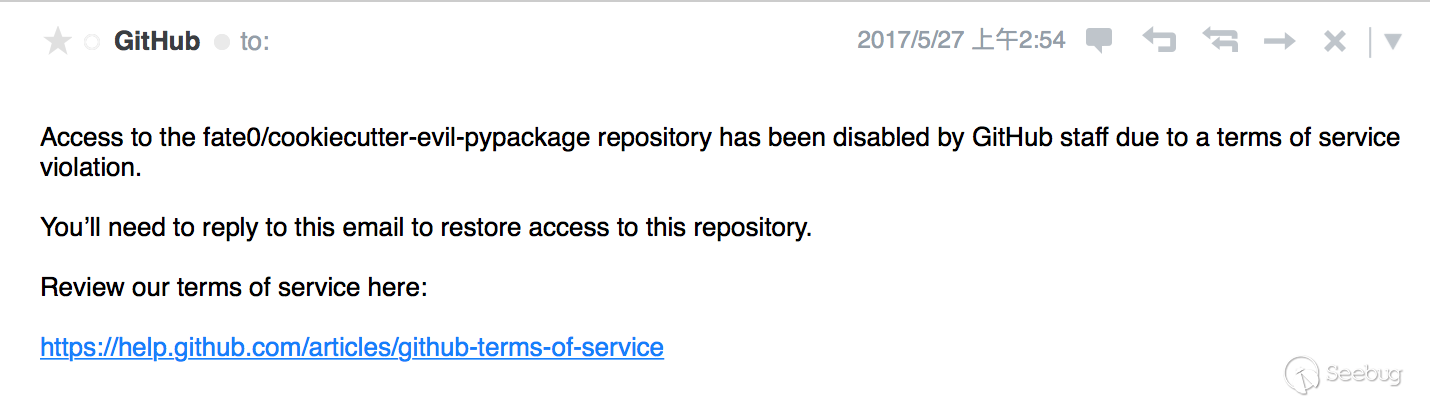The height and width of the screenshot is (402, 1430).
Task: Click the Seebug watermark text
Action: (1363, 375)
